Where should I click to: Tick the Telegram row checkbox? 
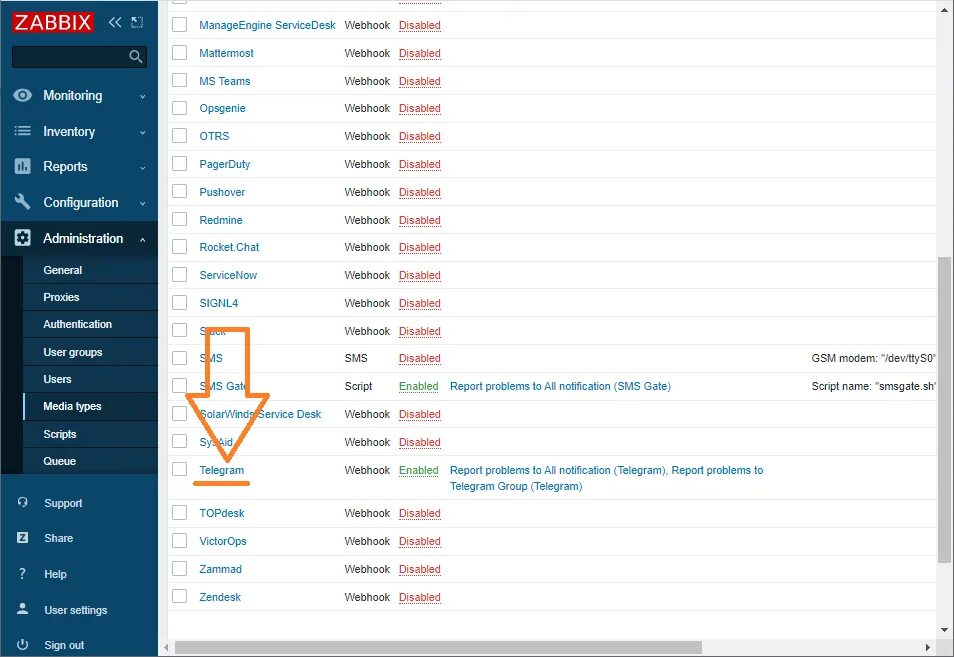[x=179, y=469]
